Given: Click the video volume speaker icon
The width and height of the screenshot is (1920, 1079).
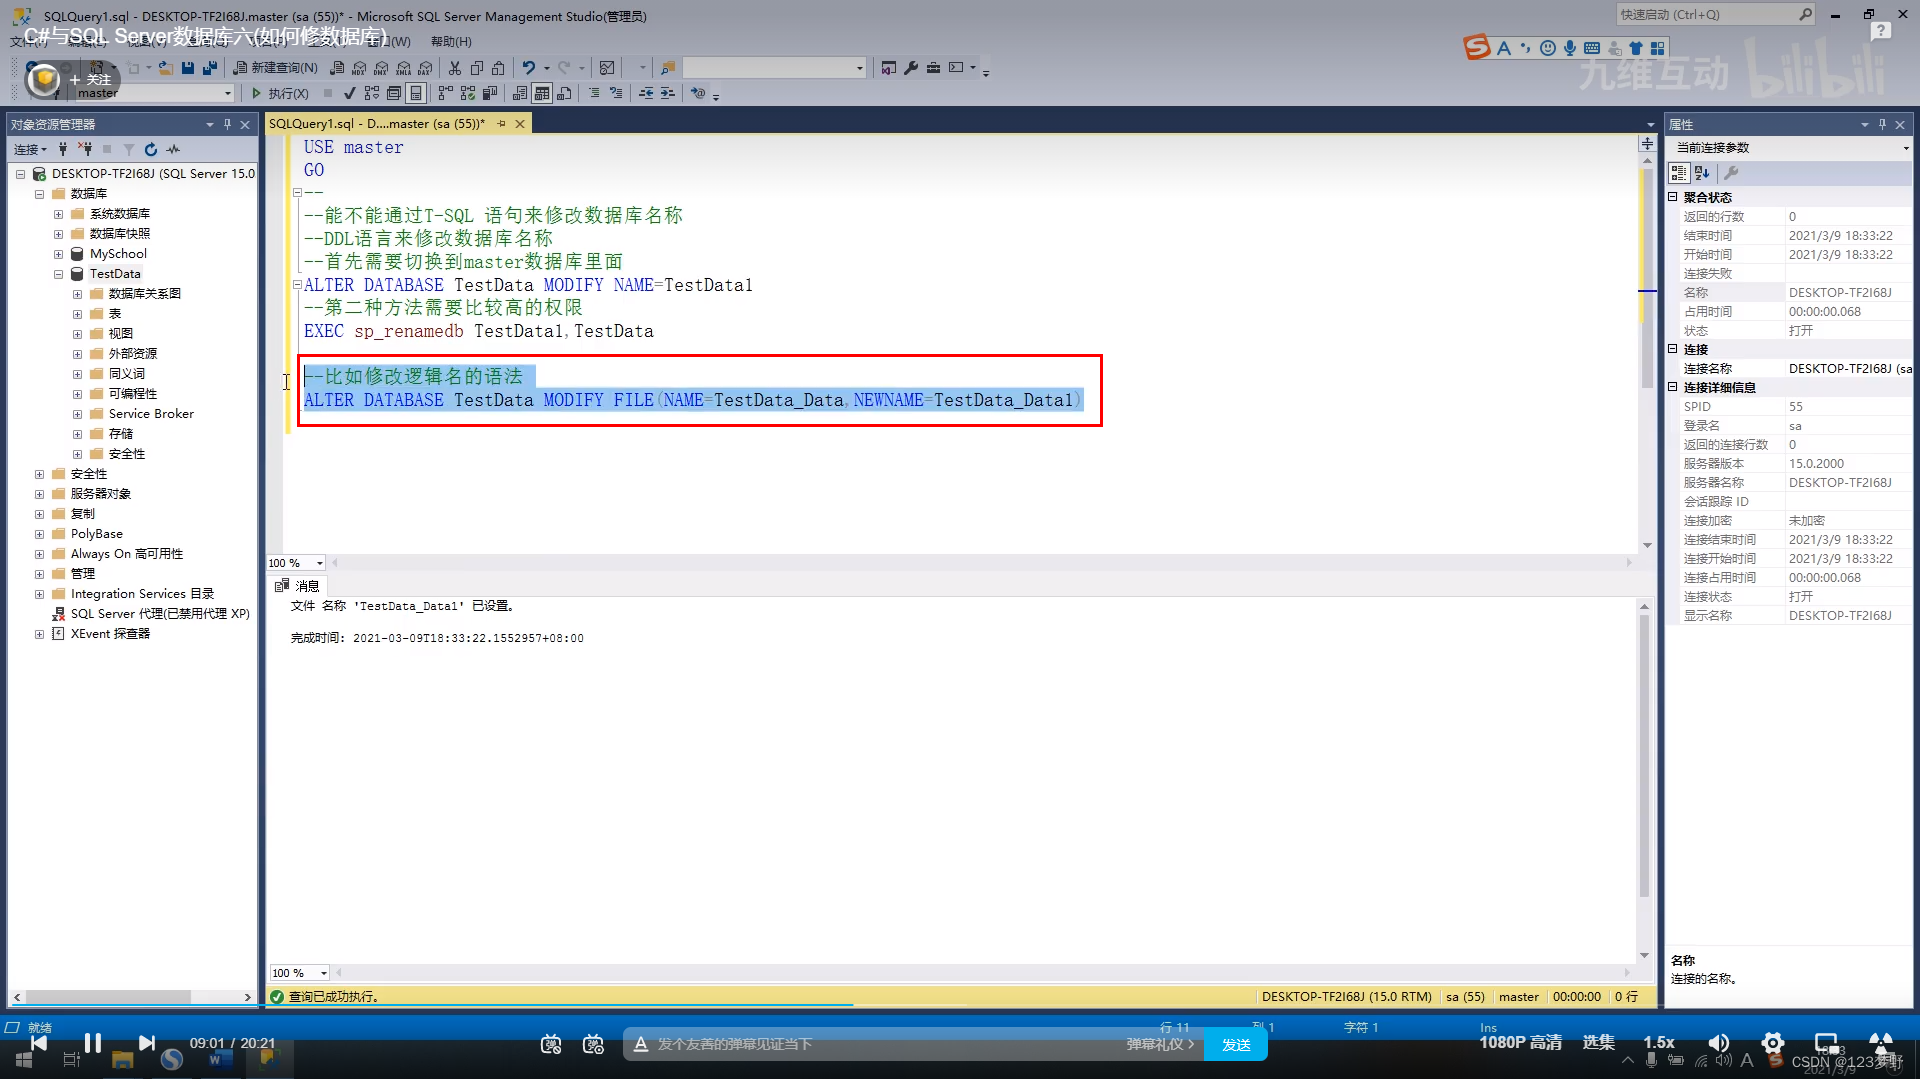Looking at the screenshot, I should [1719, 1043].
